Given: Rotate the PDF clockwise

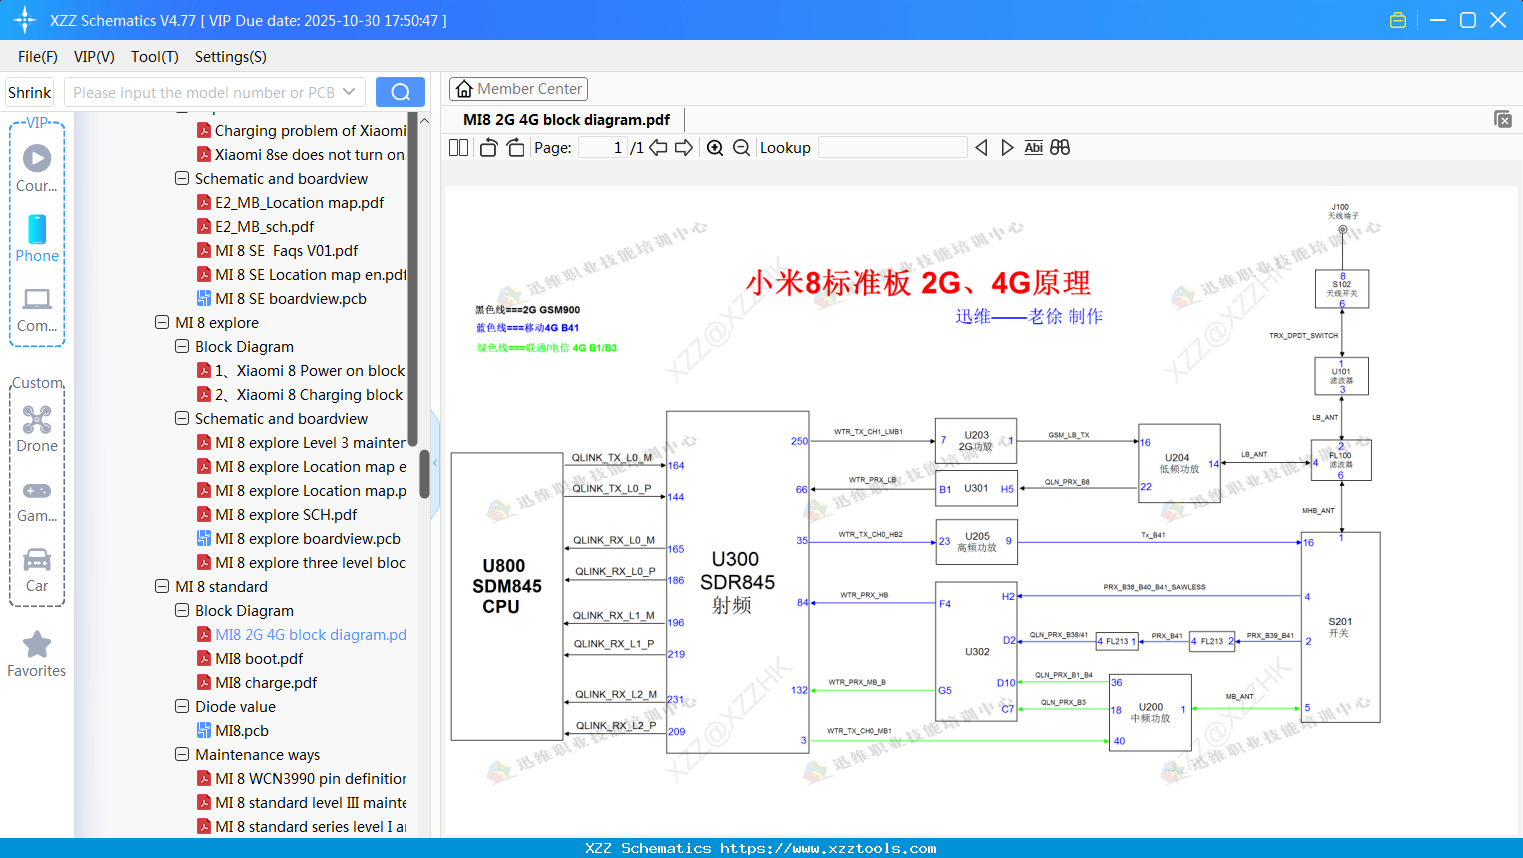Looking at the screenshot, I should click(514, 147).
